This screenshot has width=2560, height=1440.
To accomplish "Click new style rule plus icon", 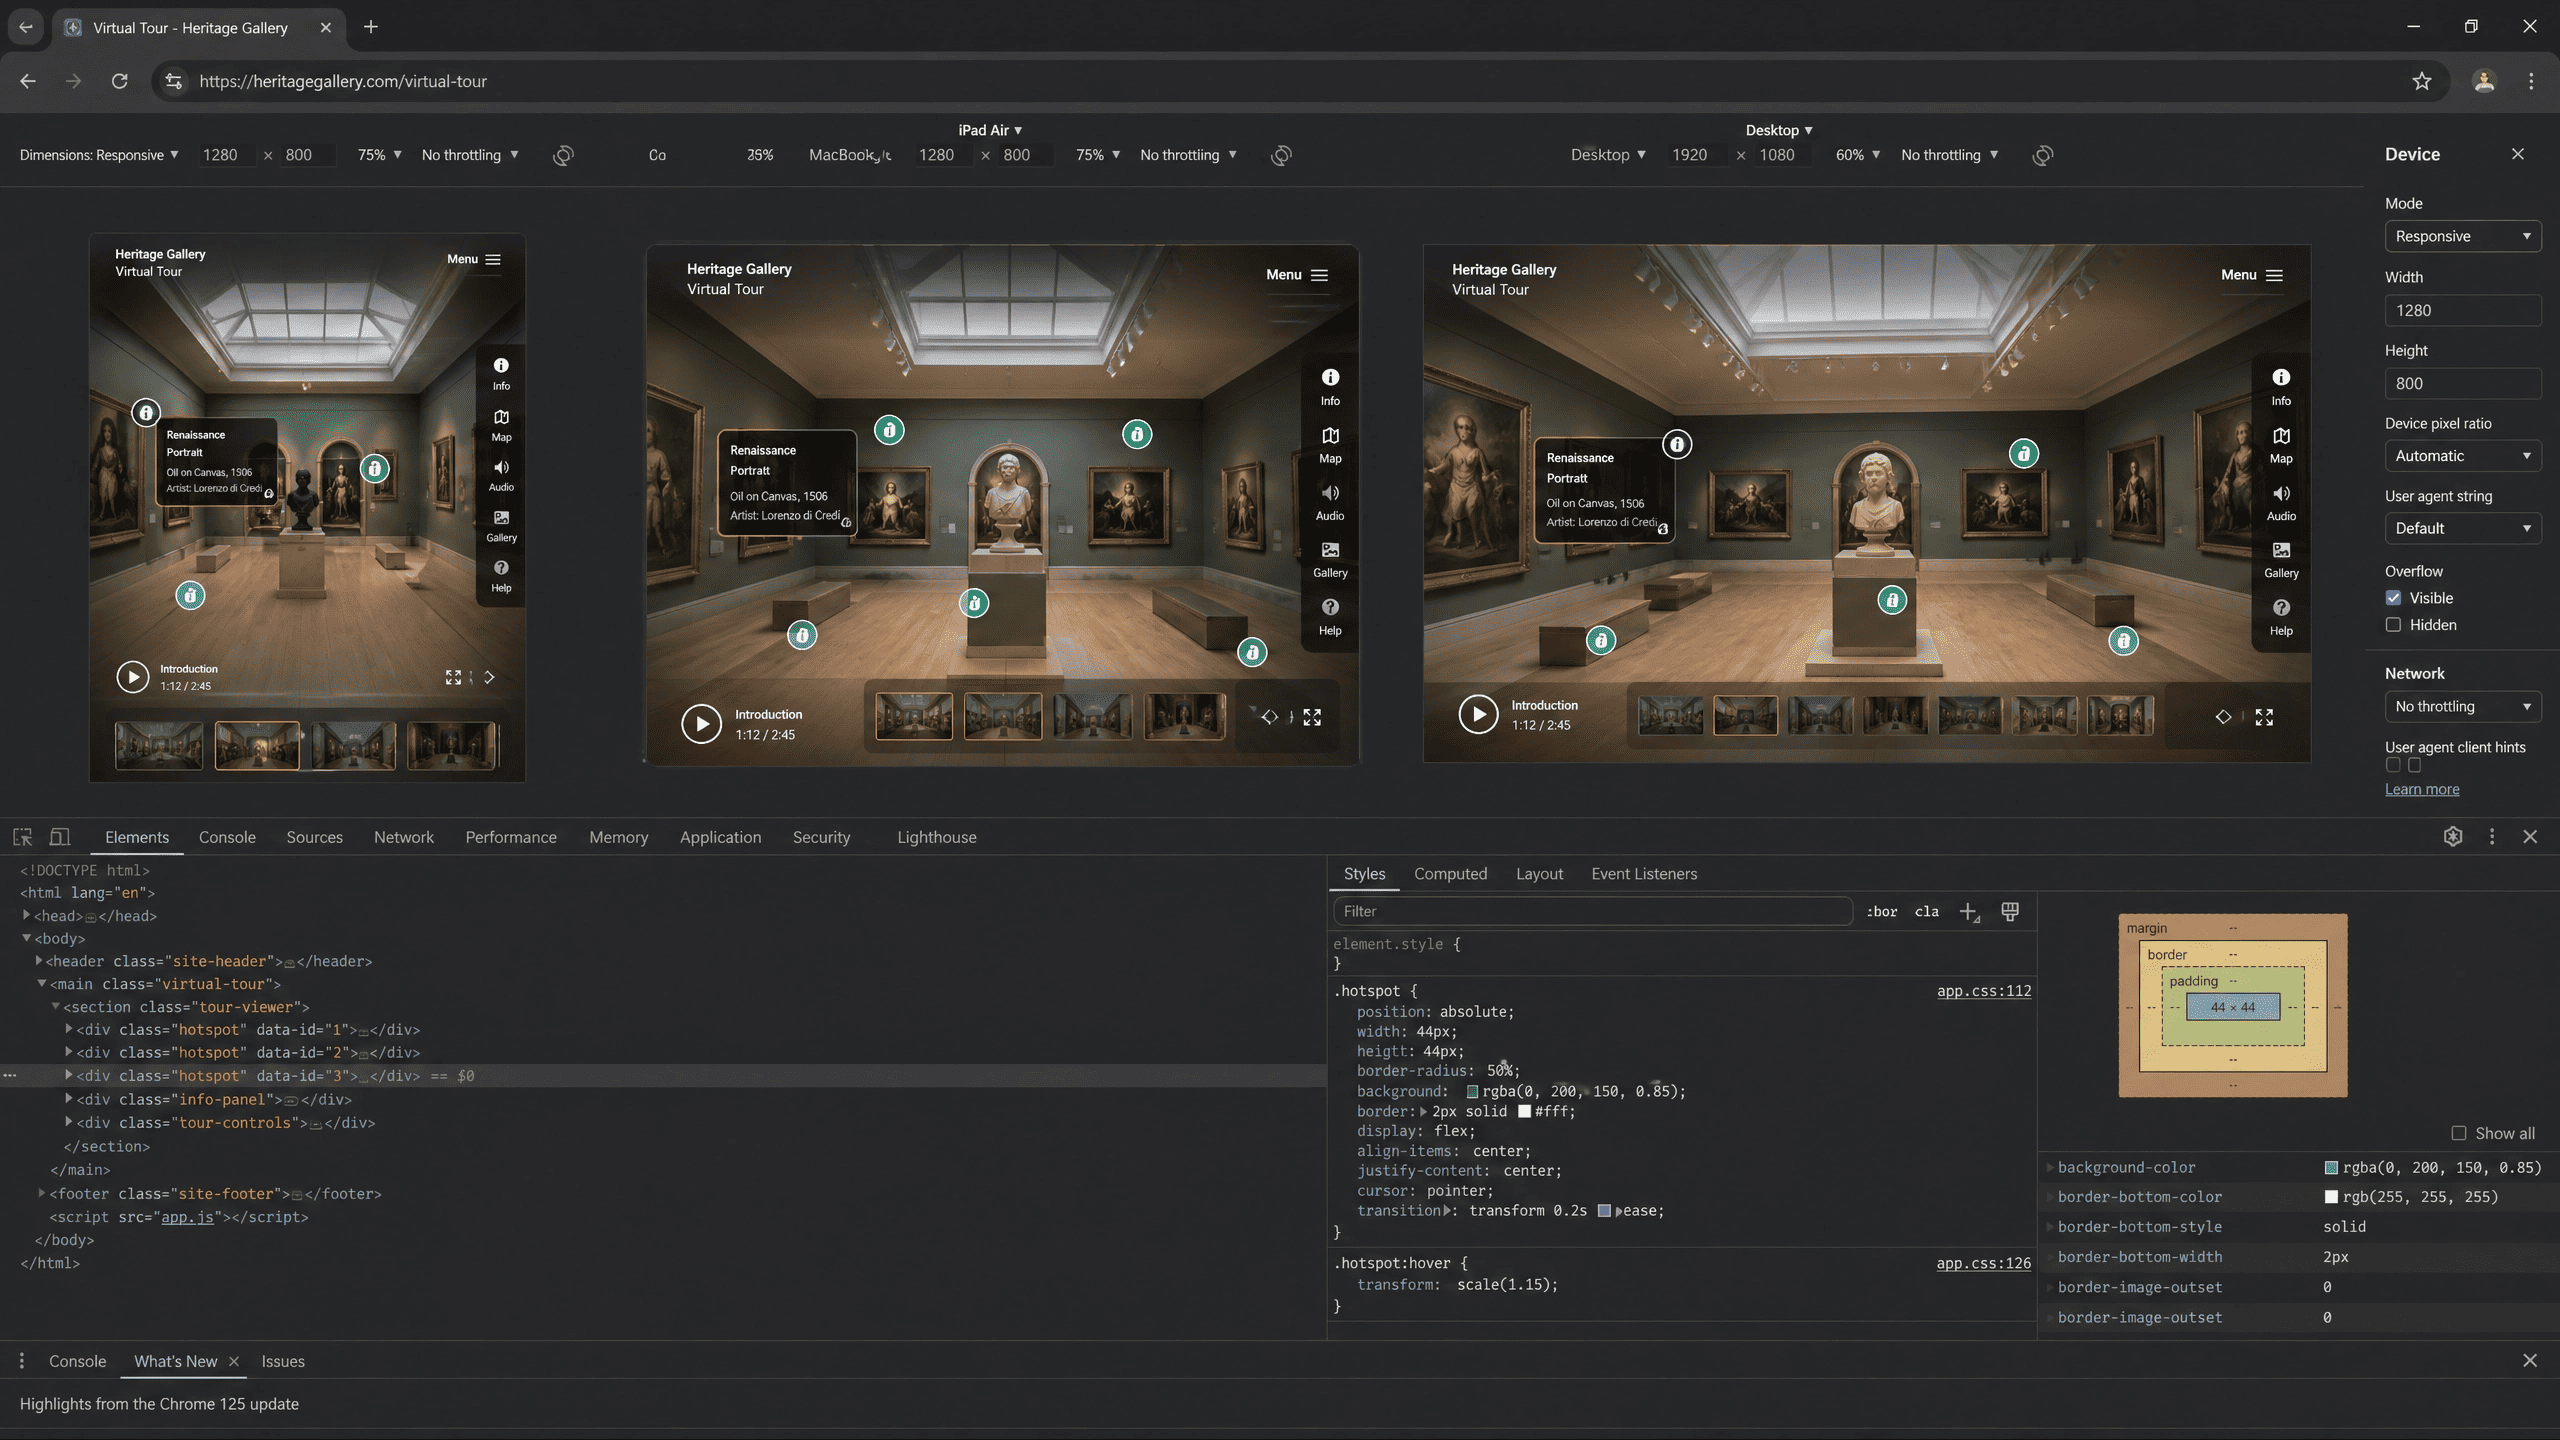I will pos(1969,911).
